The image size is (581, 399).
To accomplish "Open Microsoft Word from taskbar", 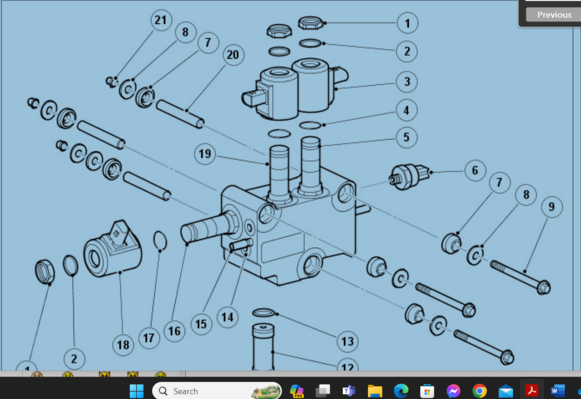I will point(558,391).
